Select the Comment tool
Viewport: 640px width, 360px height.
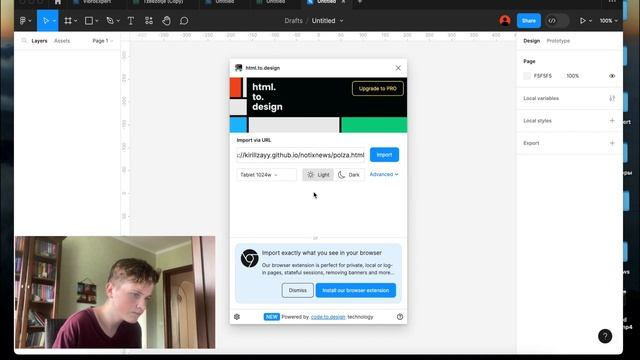[184, 21]
